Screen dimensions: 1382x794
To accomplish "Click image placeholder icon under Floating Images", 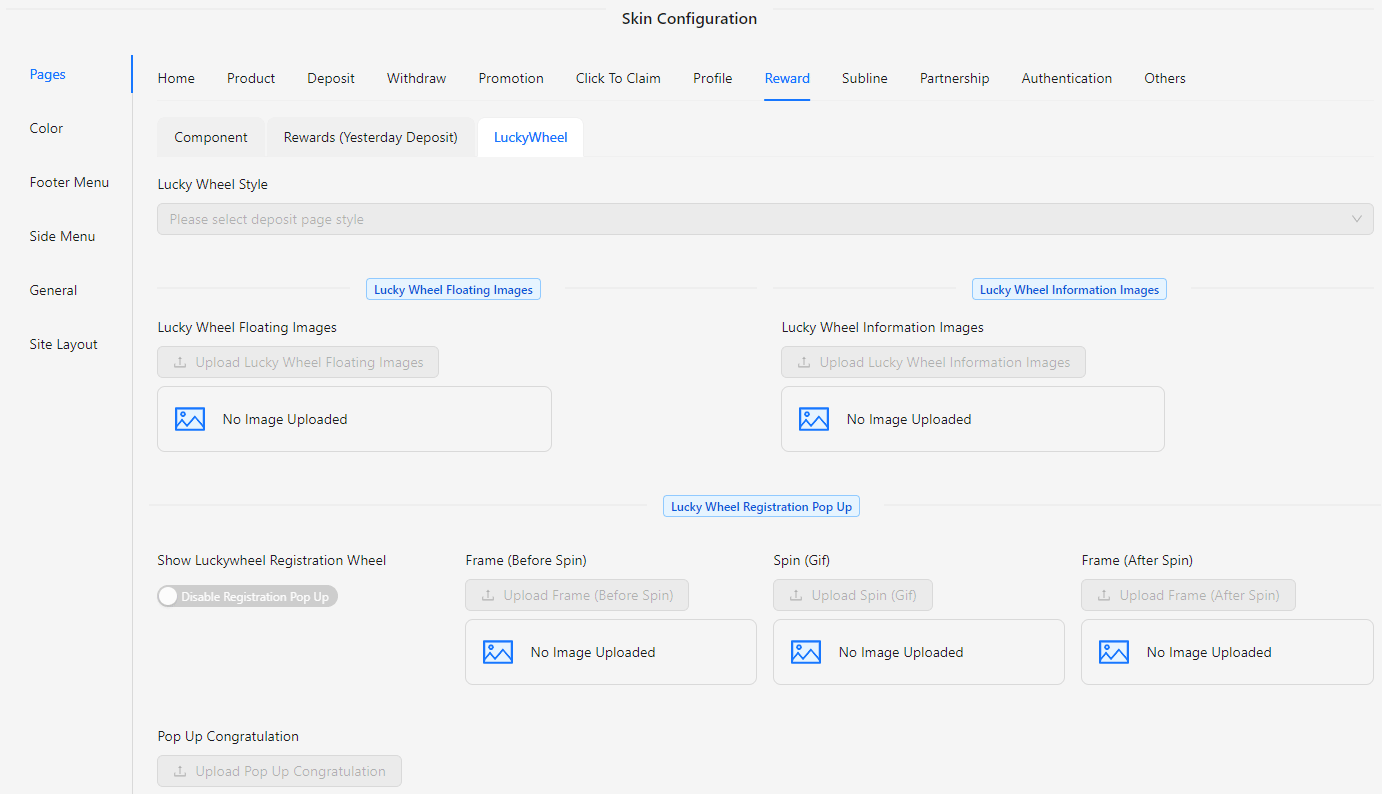I will [x=190, y=419].
